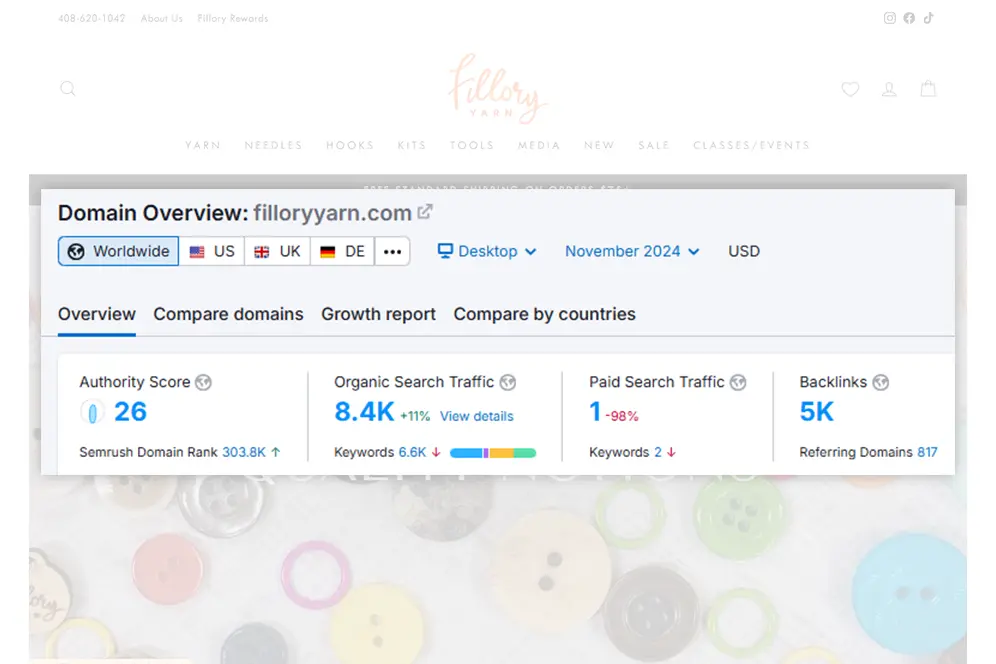Click Semrush Domain Rank 303.8K value

coord(244,452)
